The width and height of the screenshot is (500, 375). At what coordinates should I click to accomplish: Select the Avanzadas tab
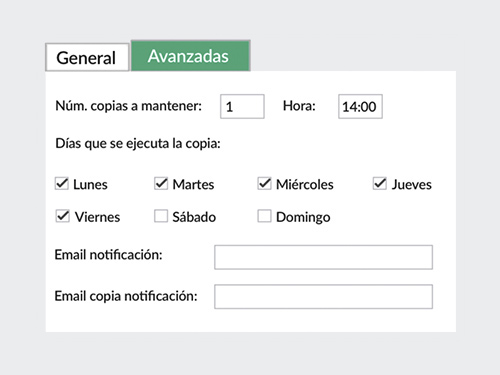(190, 56)
